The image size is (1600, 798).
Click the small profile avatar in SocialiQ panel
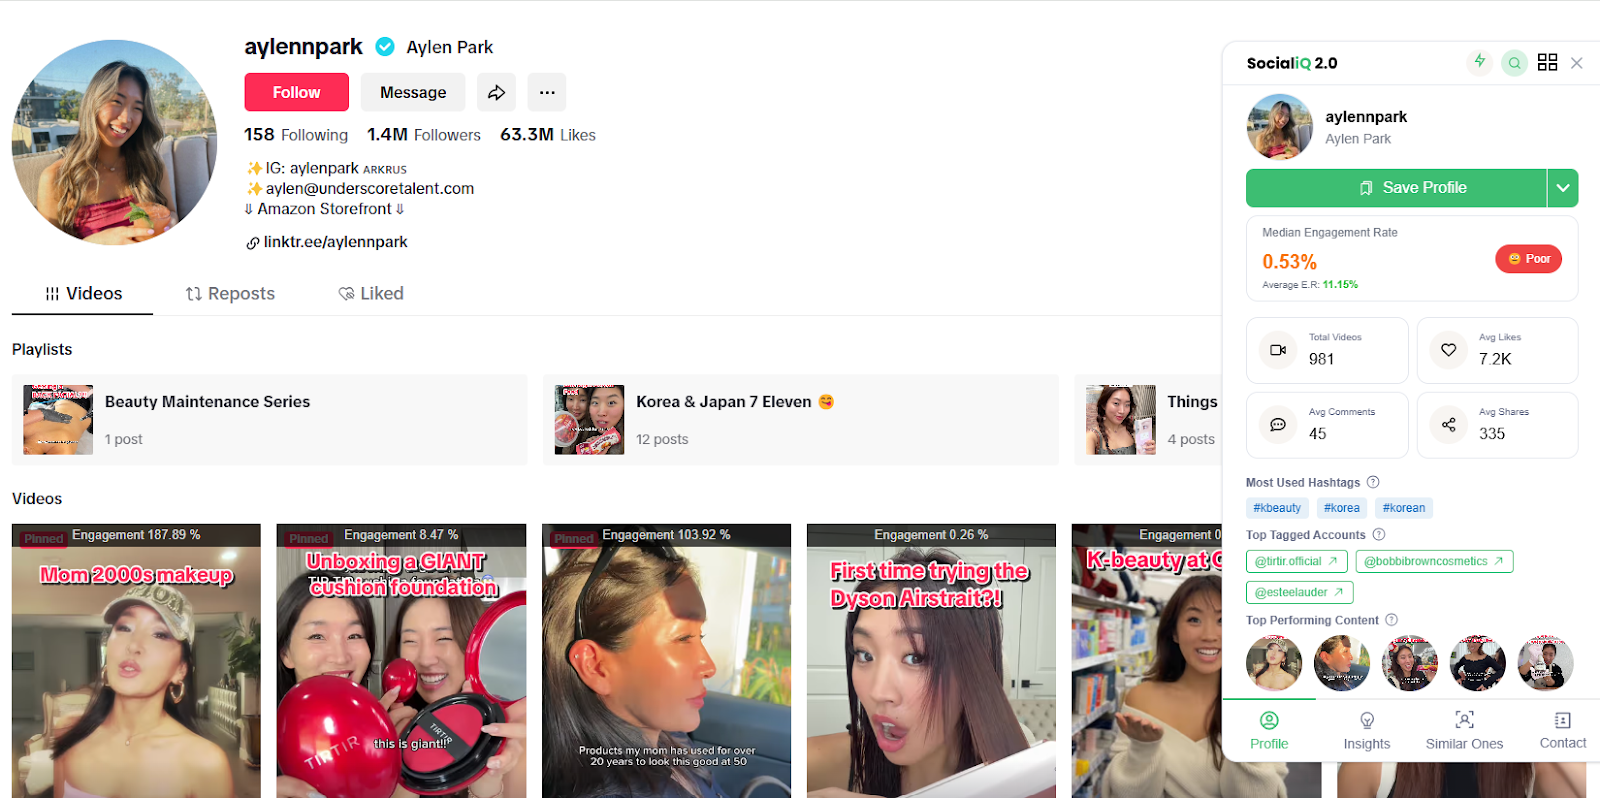tap(1279, 127)
